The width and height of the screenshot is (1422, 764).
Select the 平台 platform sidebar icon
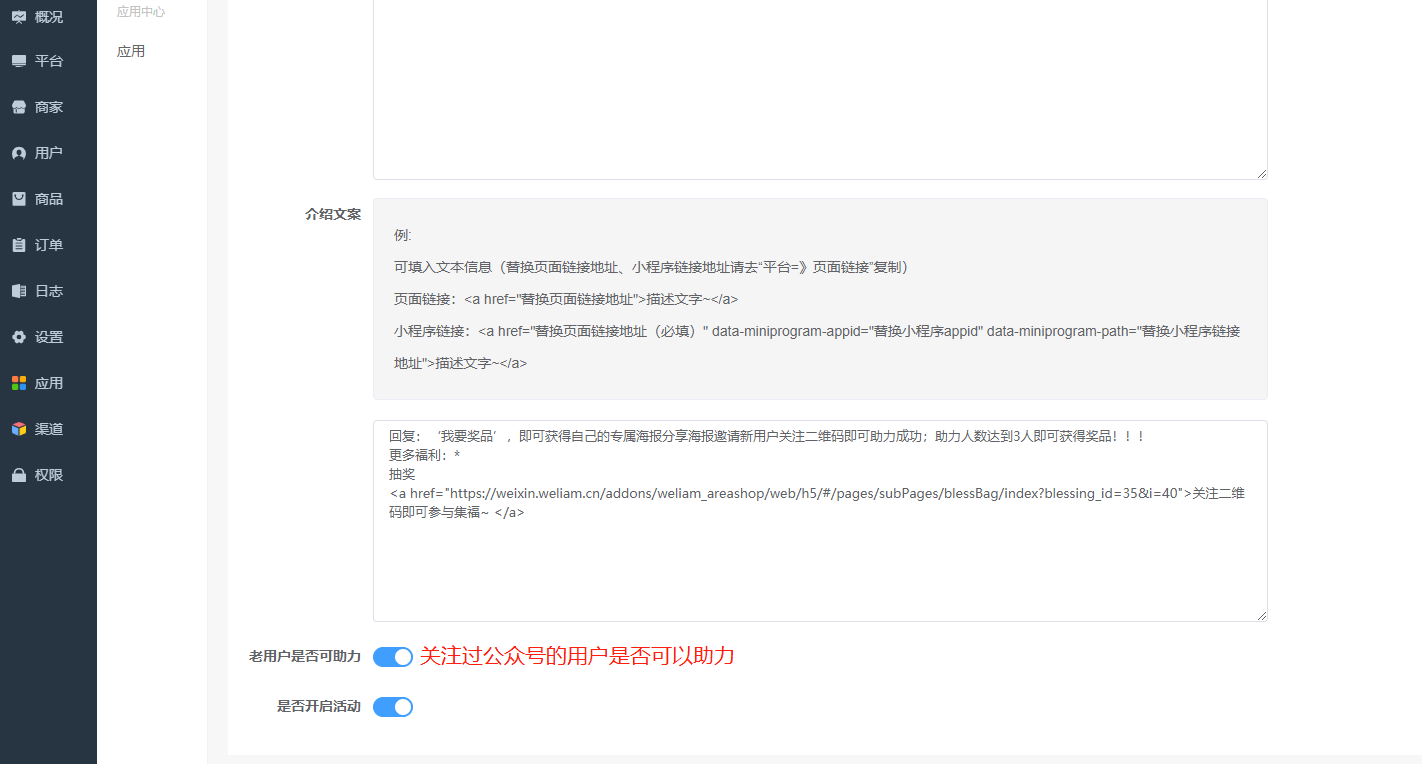(19, 61)
